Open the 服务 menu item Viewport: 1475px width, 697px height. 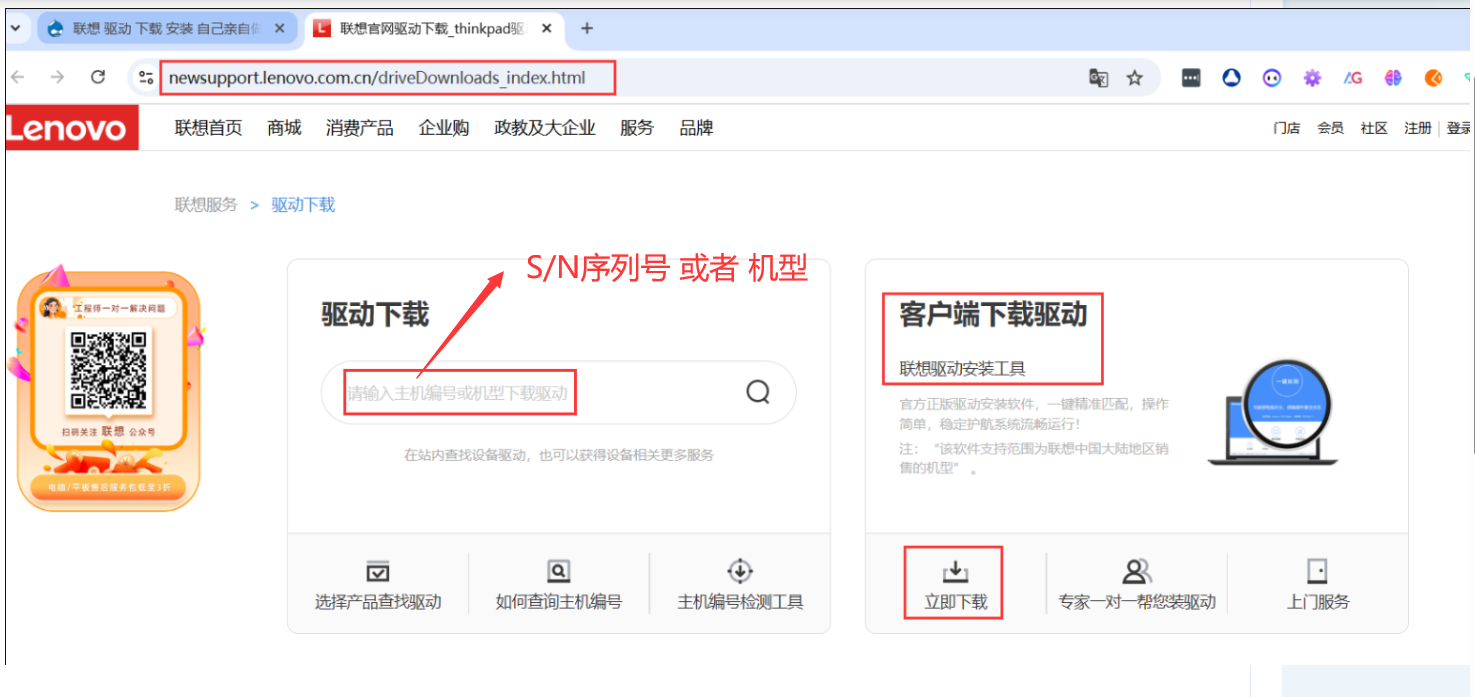point(637,128)
